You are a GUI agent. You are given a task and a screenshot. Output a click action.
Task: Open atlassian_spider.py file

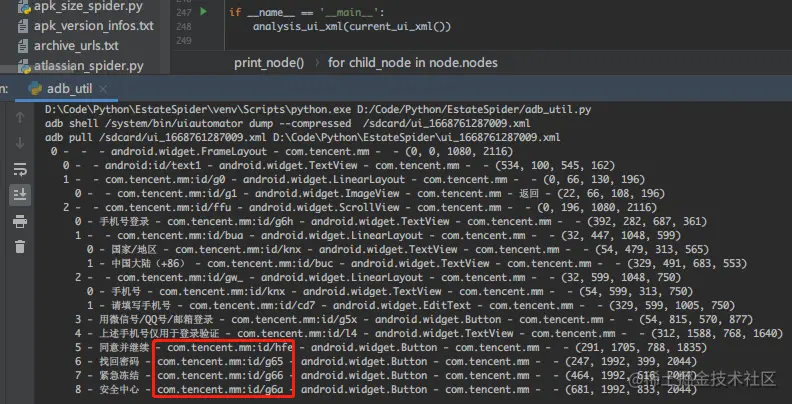click(88, 66)
